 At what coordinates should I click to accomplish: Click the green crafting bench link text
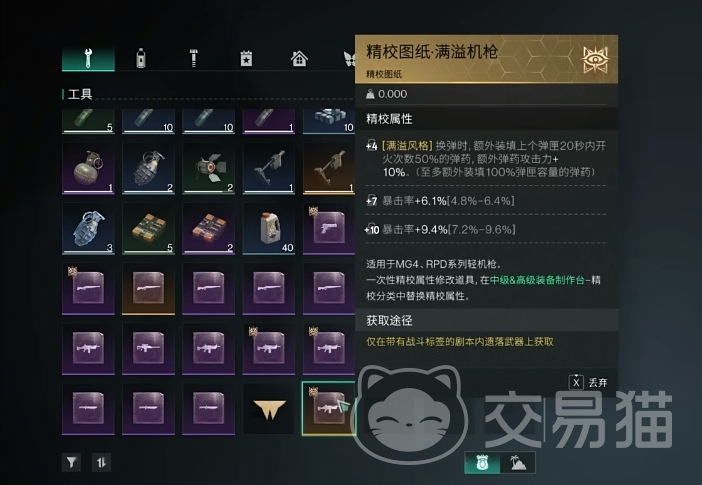pos(537,280)
